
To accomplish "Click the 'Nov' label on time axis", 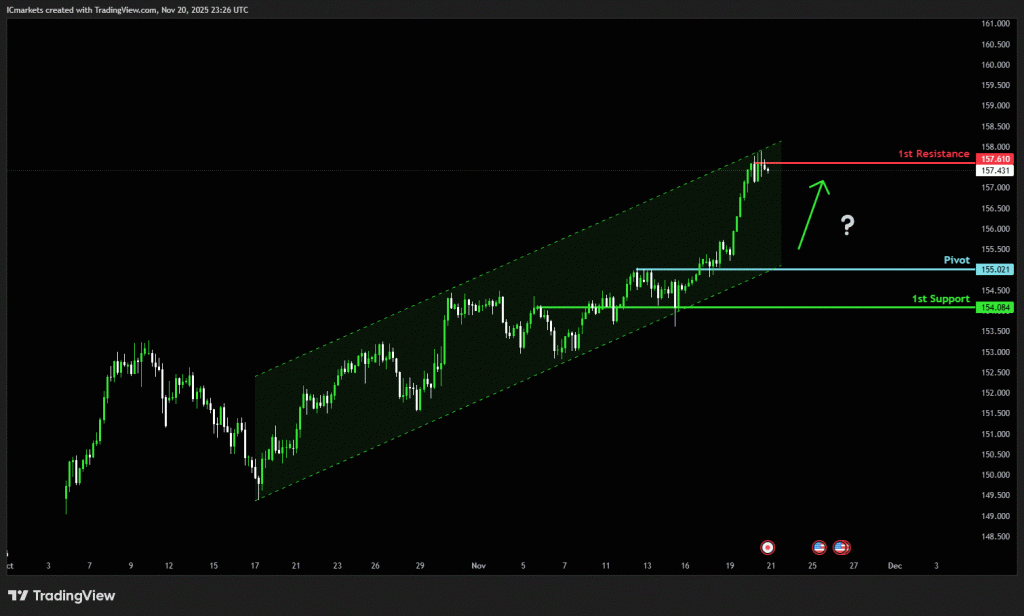I will point(477,565).
